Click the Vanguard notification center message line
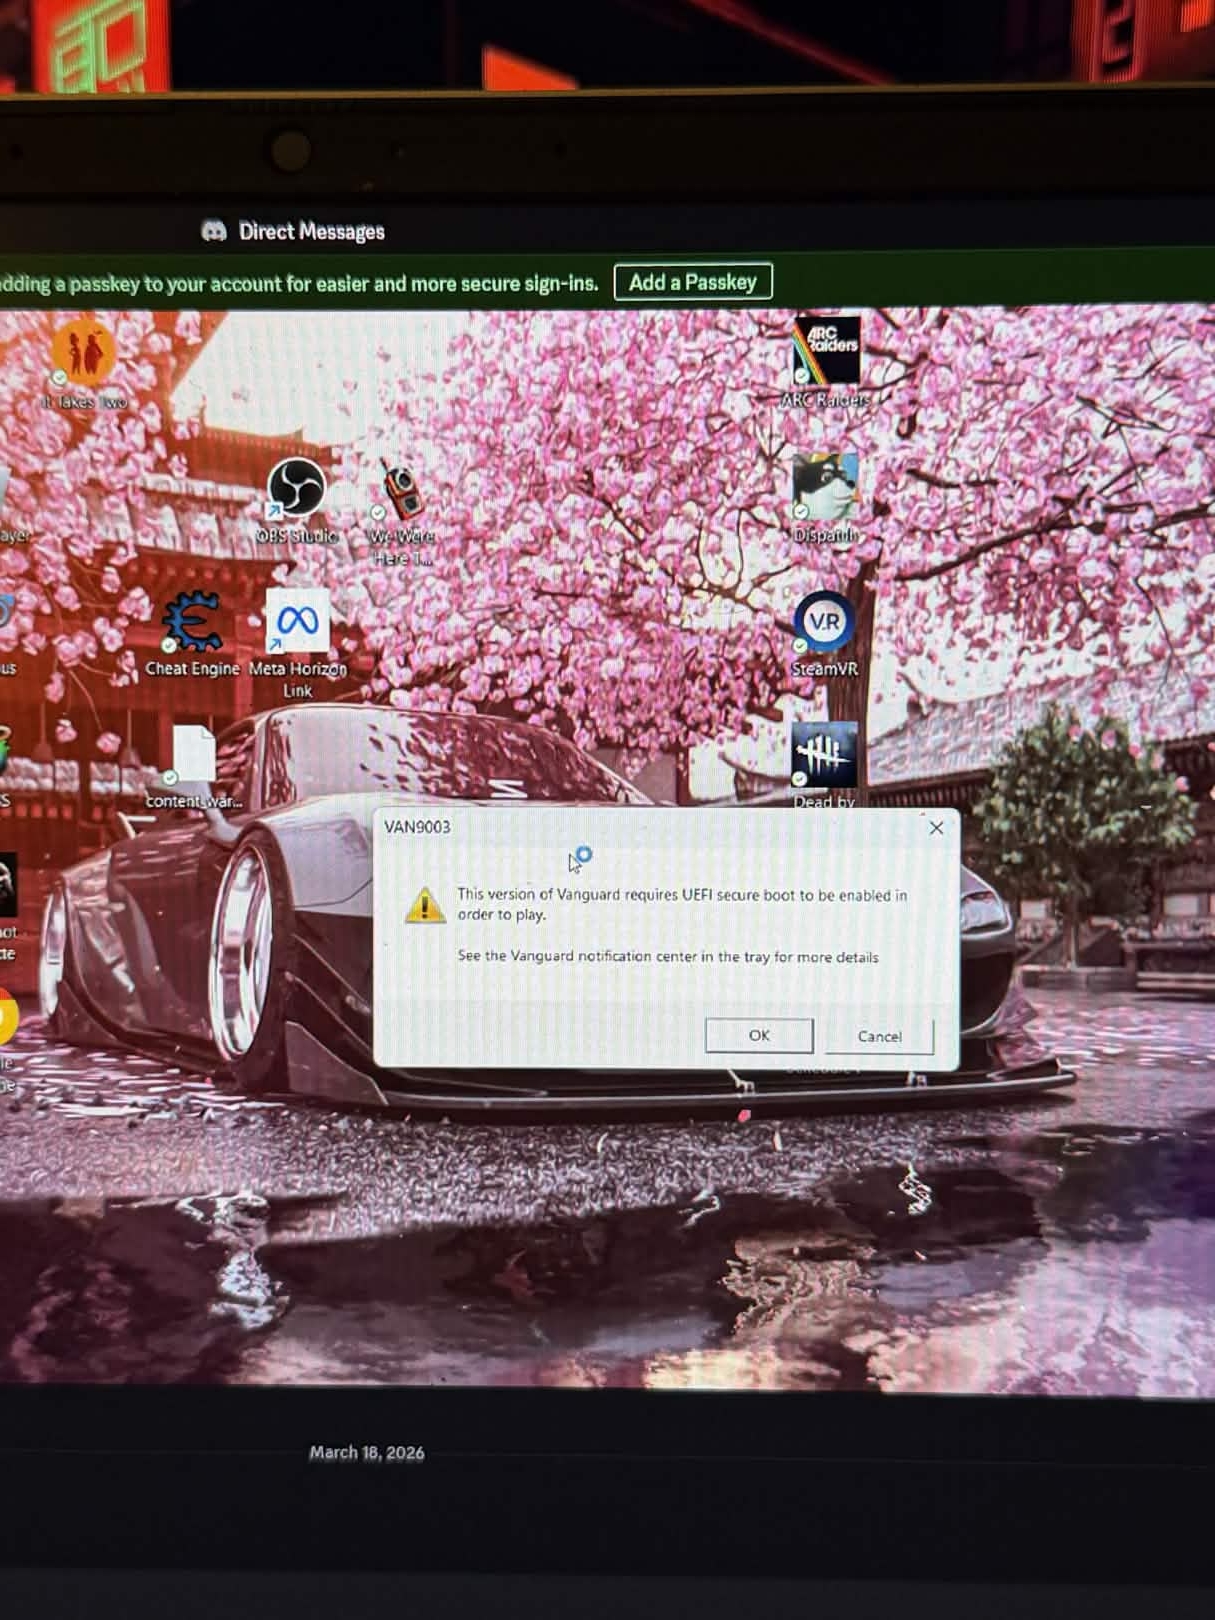Viewport: 1215px width, 1620px height. pyautogui.click(x=668, y=956)
